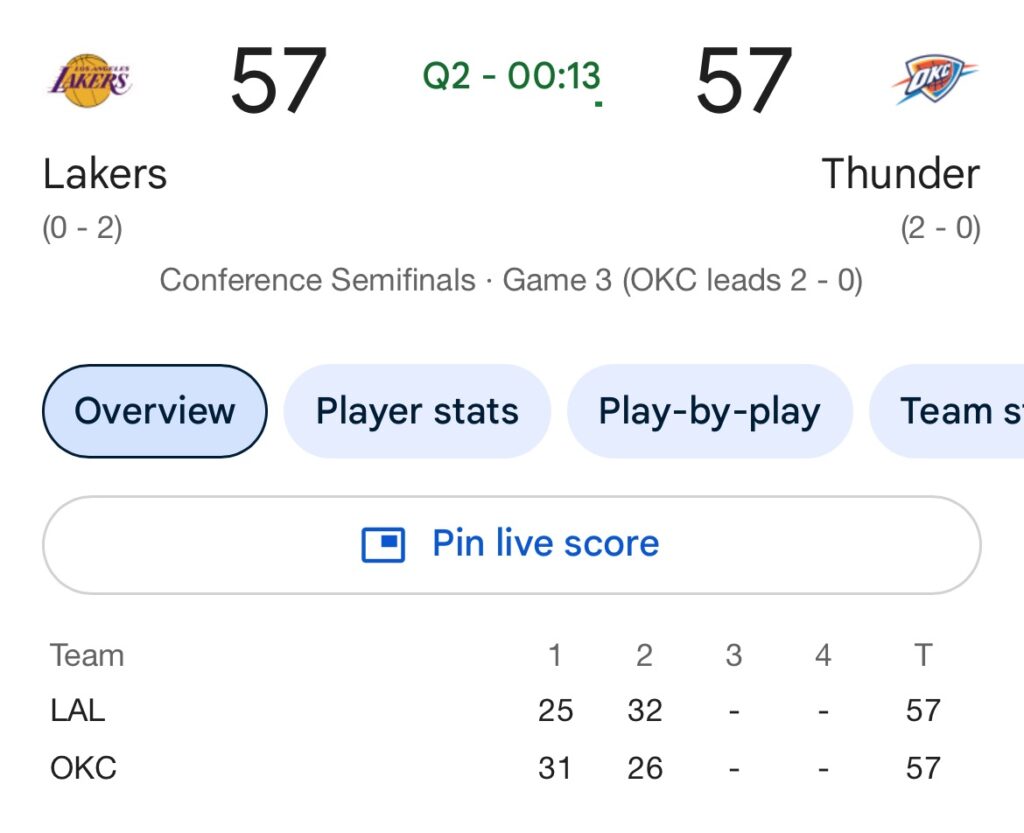Click the Thunder (2 - 0) series record

(940, 228)
